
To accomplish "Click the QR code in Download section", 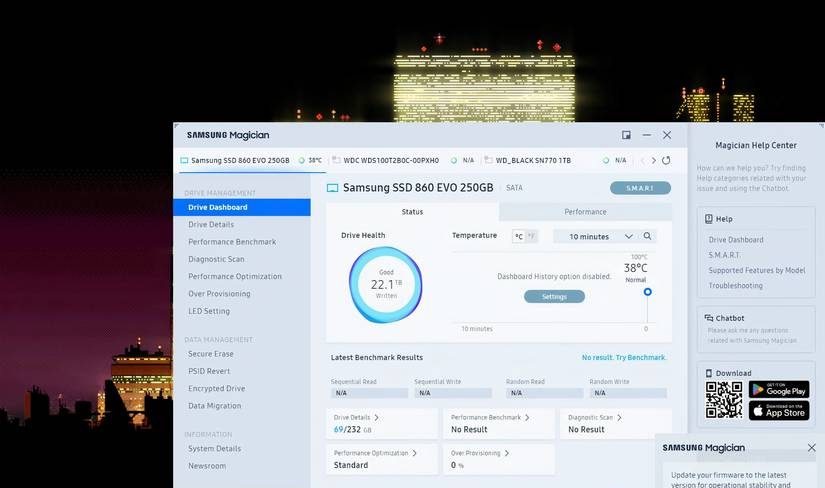I will [724, 400].
